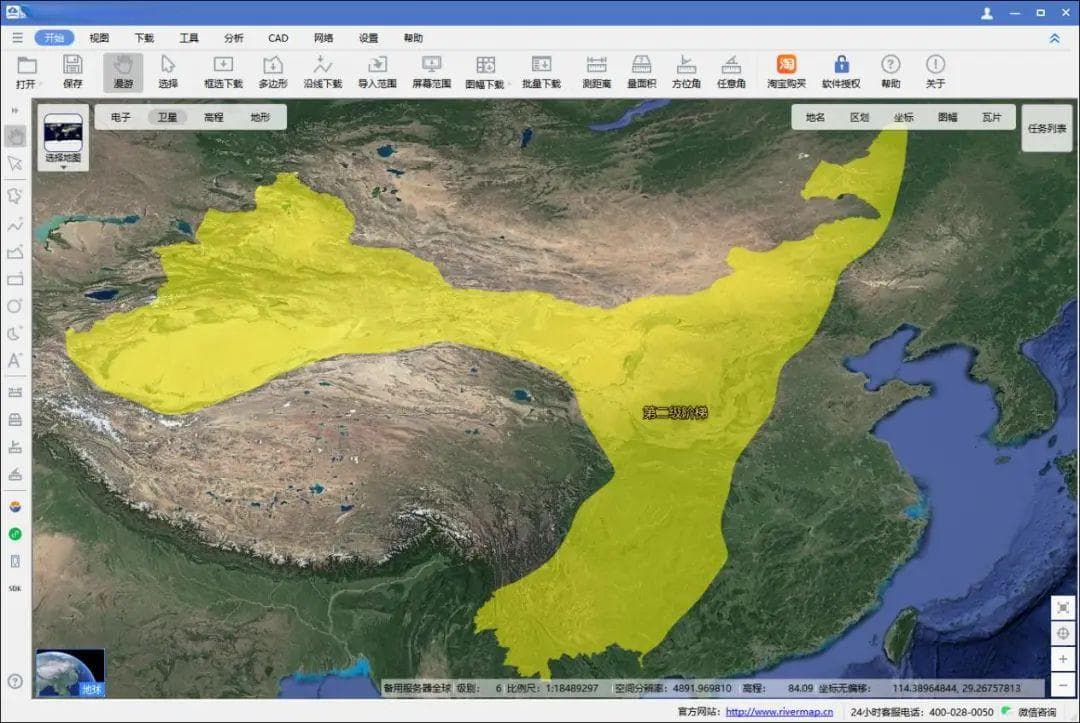Toggle the 地名 place names overlay
The image size is (1080, 723).
coord(816,118)
